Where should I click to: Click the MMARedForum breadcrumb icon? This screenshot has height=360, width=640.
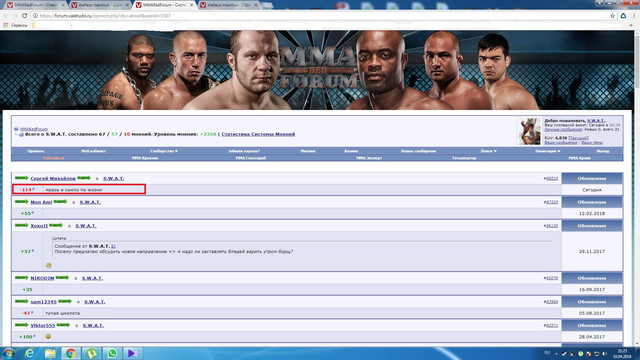(x=16, y=129)
